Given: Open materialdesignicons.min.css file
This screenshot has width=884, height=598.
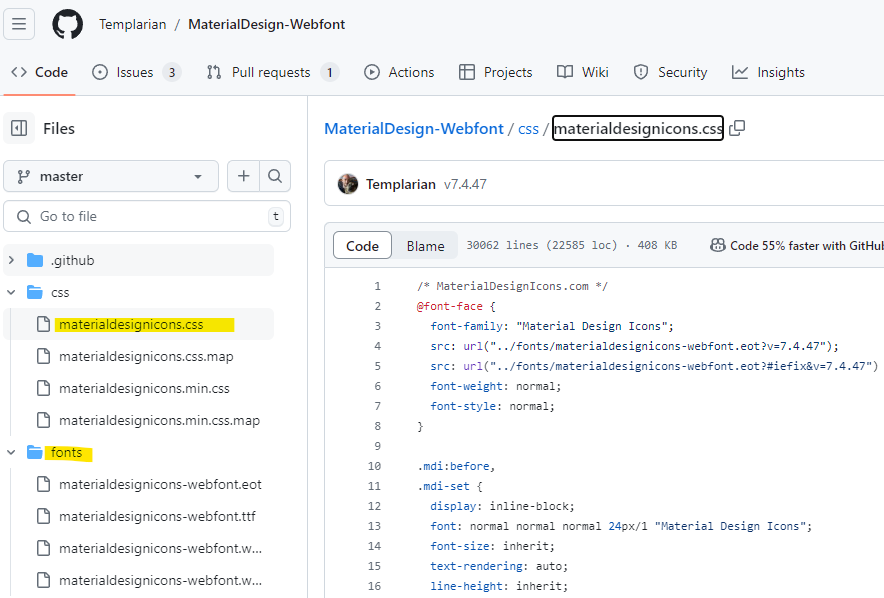Looking at the screenshot, I should coord(144,389).
